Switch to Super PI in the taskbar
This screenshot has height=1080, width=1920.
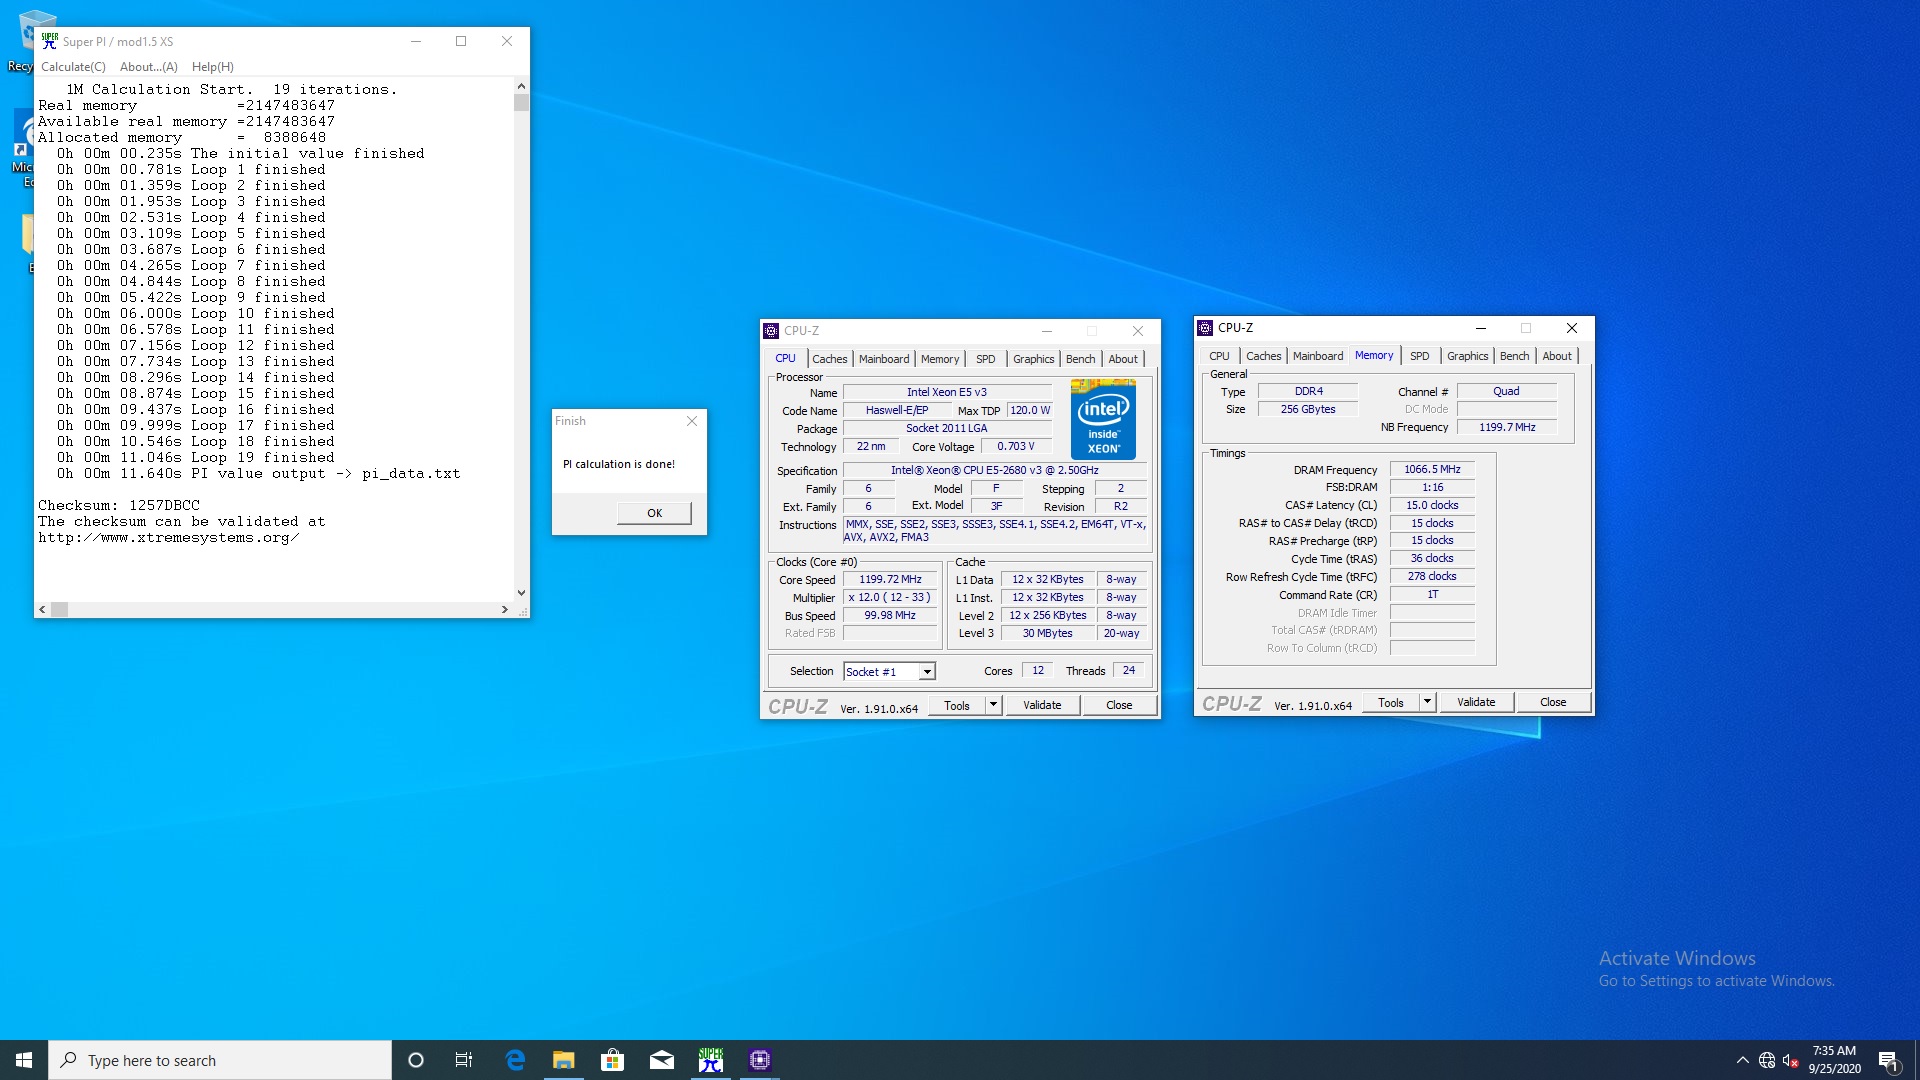click(711, 1060)
